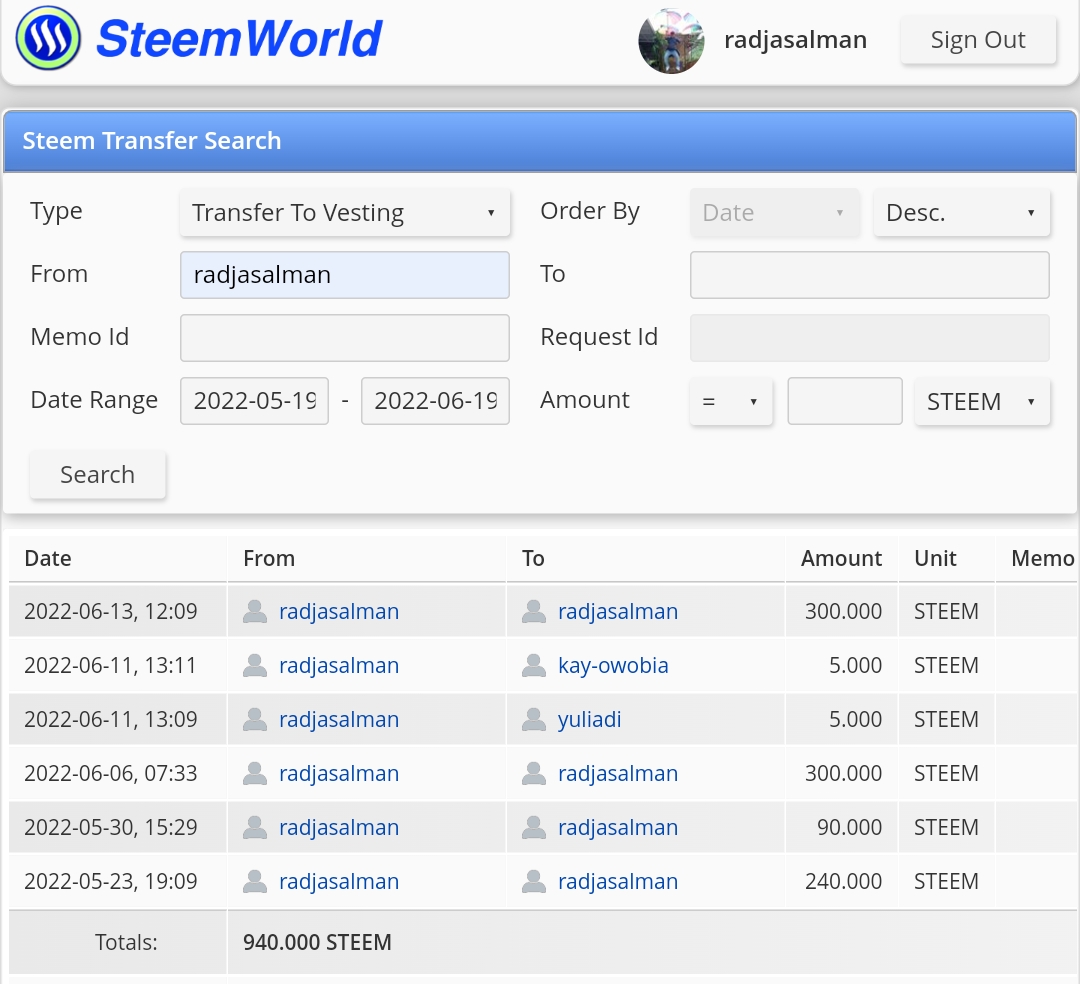Open From radjasalman link in 2022-06-11, 13:09 row

pos(339,719)
